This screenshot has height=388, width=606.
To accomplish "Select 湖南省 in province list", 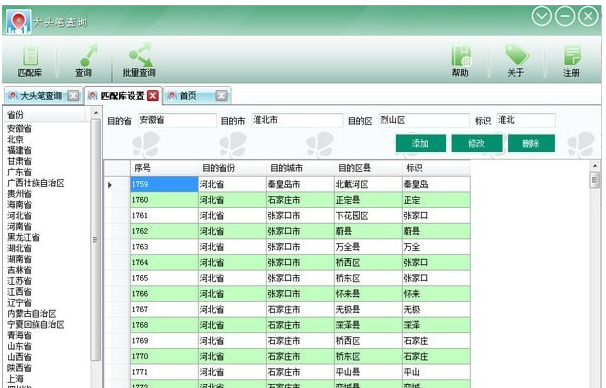I will 19,259.
